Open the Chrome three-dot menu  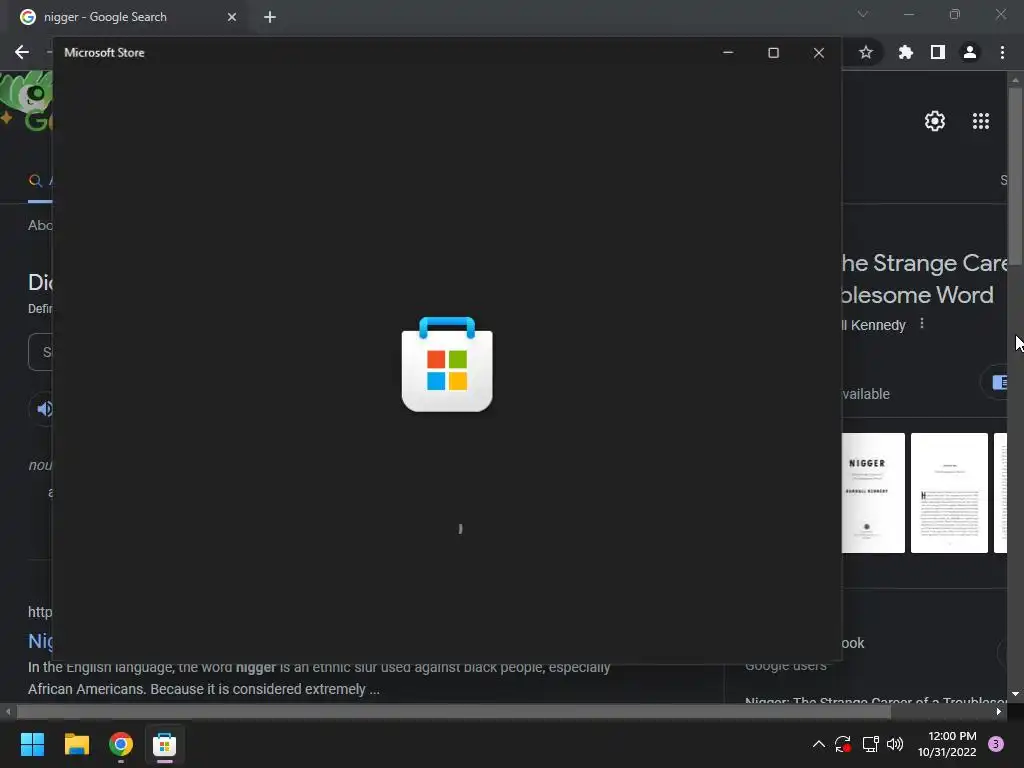pyautogui.click(x=1002, y=52)
